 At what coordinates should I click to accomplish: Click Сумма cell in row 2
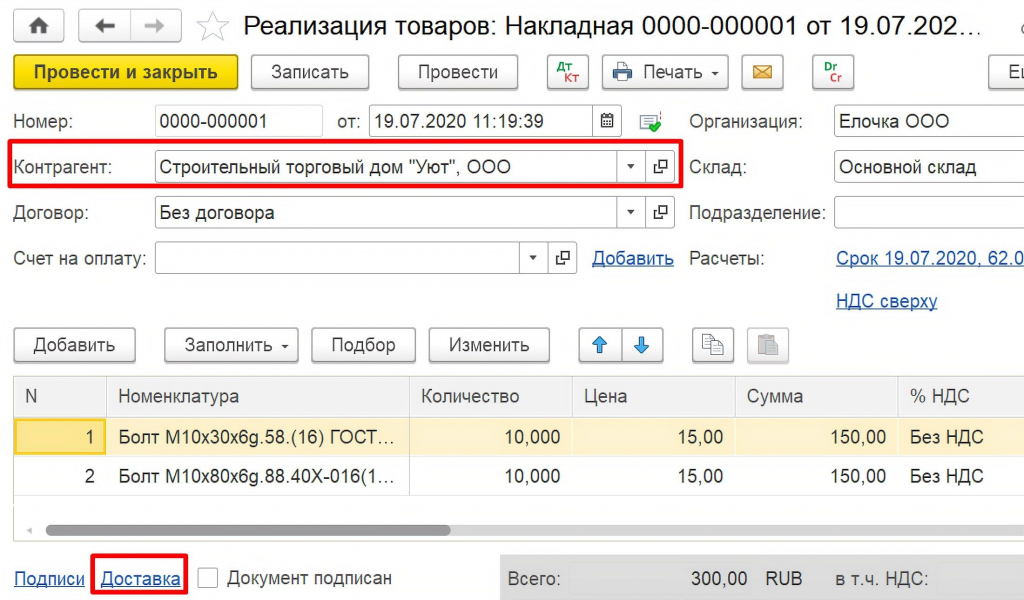click(817, 476)
